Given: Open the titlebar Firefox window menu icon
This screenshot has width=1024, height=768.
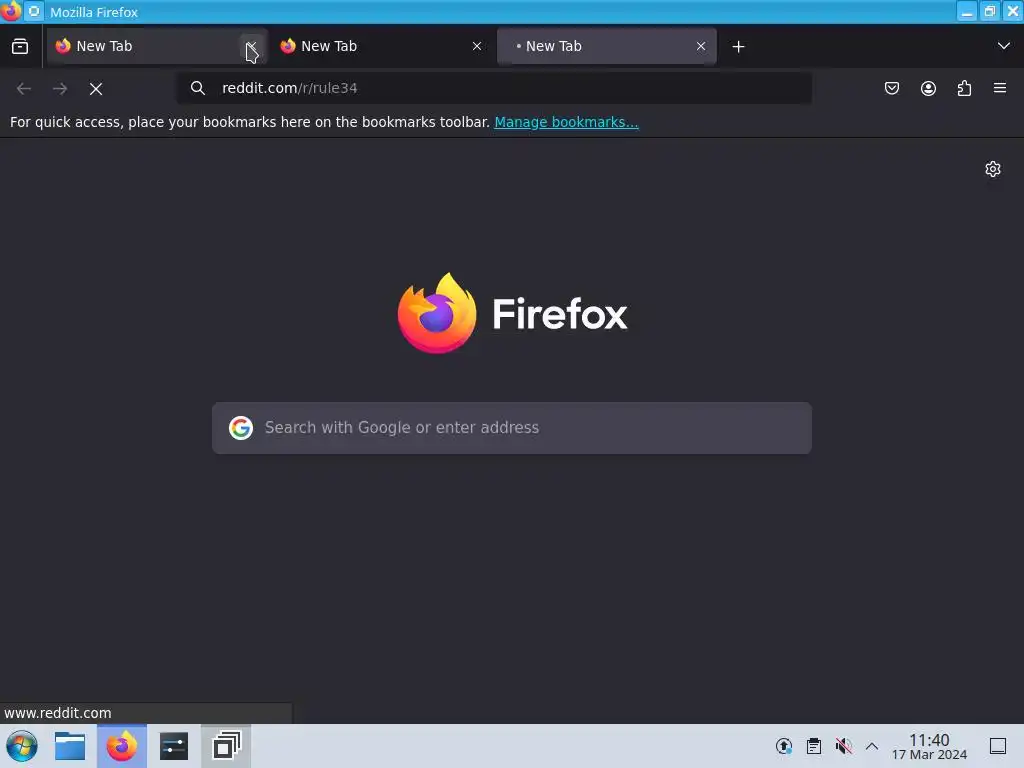Looking at the screenshot, I should 11,11.
